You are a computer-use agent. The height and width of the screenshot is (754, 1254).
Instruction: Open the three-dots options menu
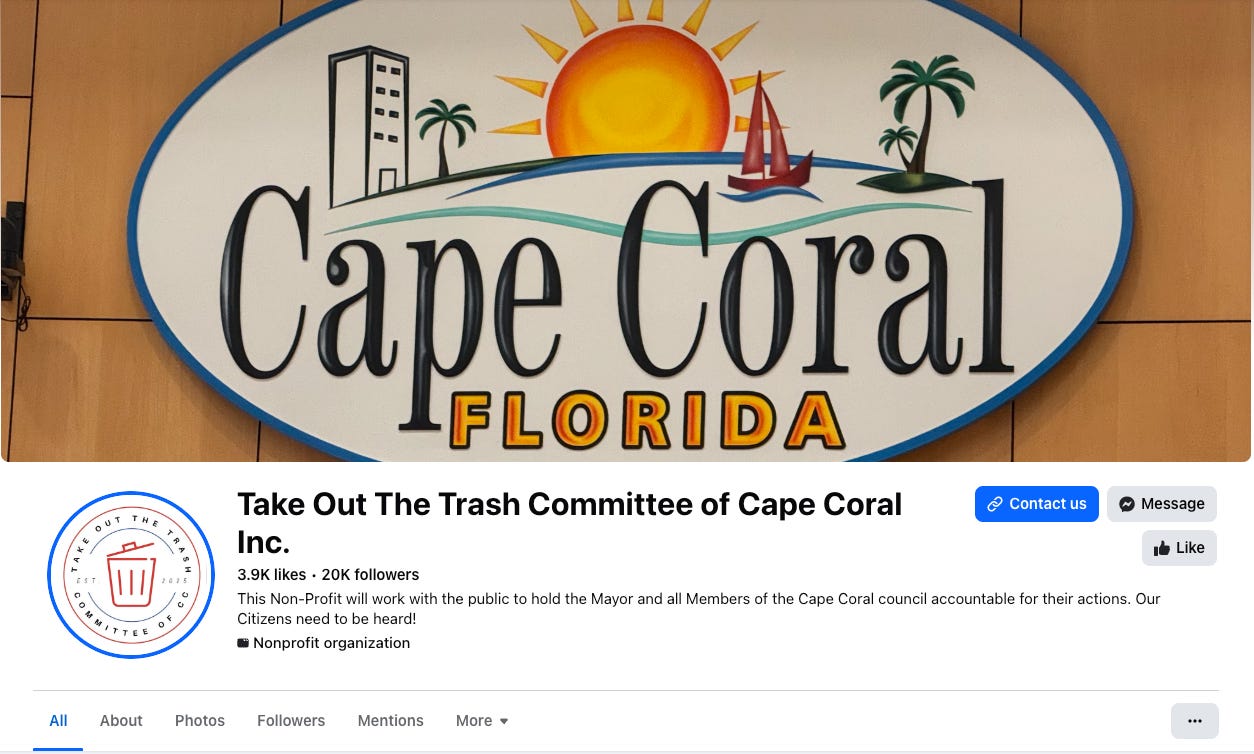click(1194, 720)
